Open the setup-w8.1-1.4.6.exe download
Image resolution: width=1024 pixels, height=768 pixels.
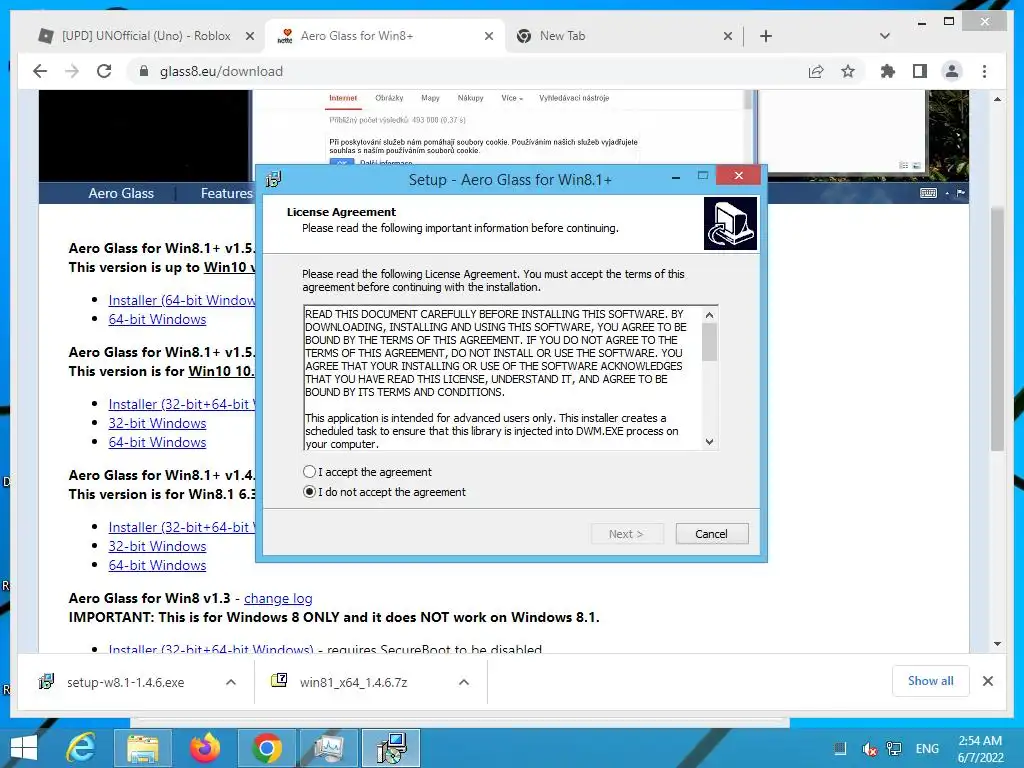125,682
